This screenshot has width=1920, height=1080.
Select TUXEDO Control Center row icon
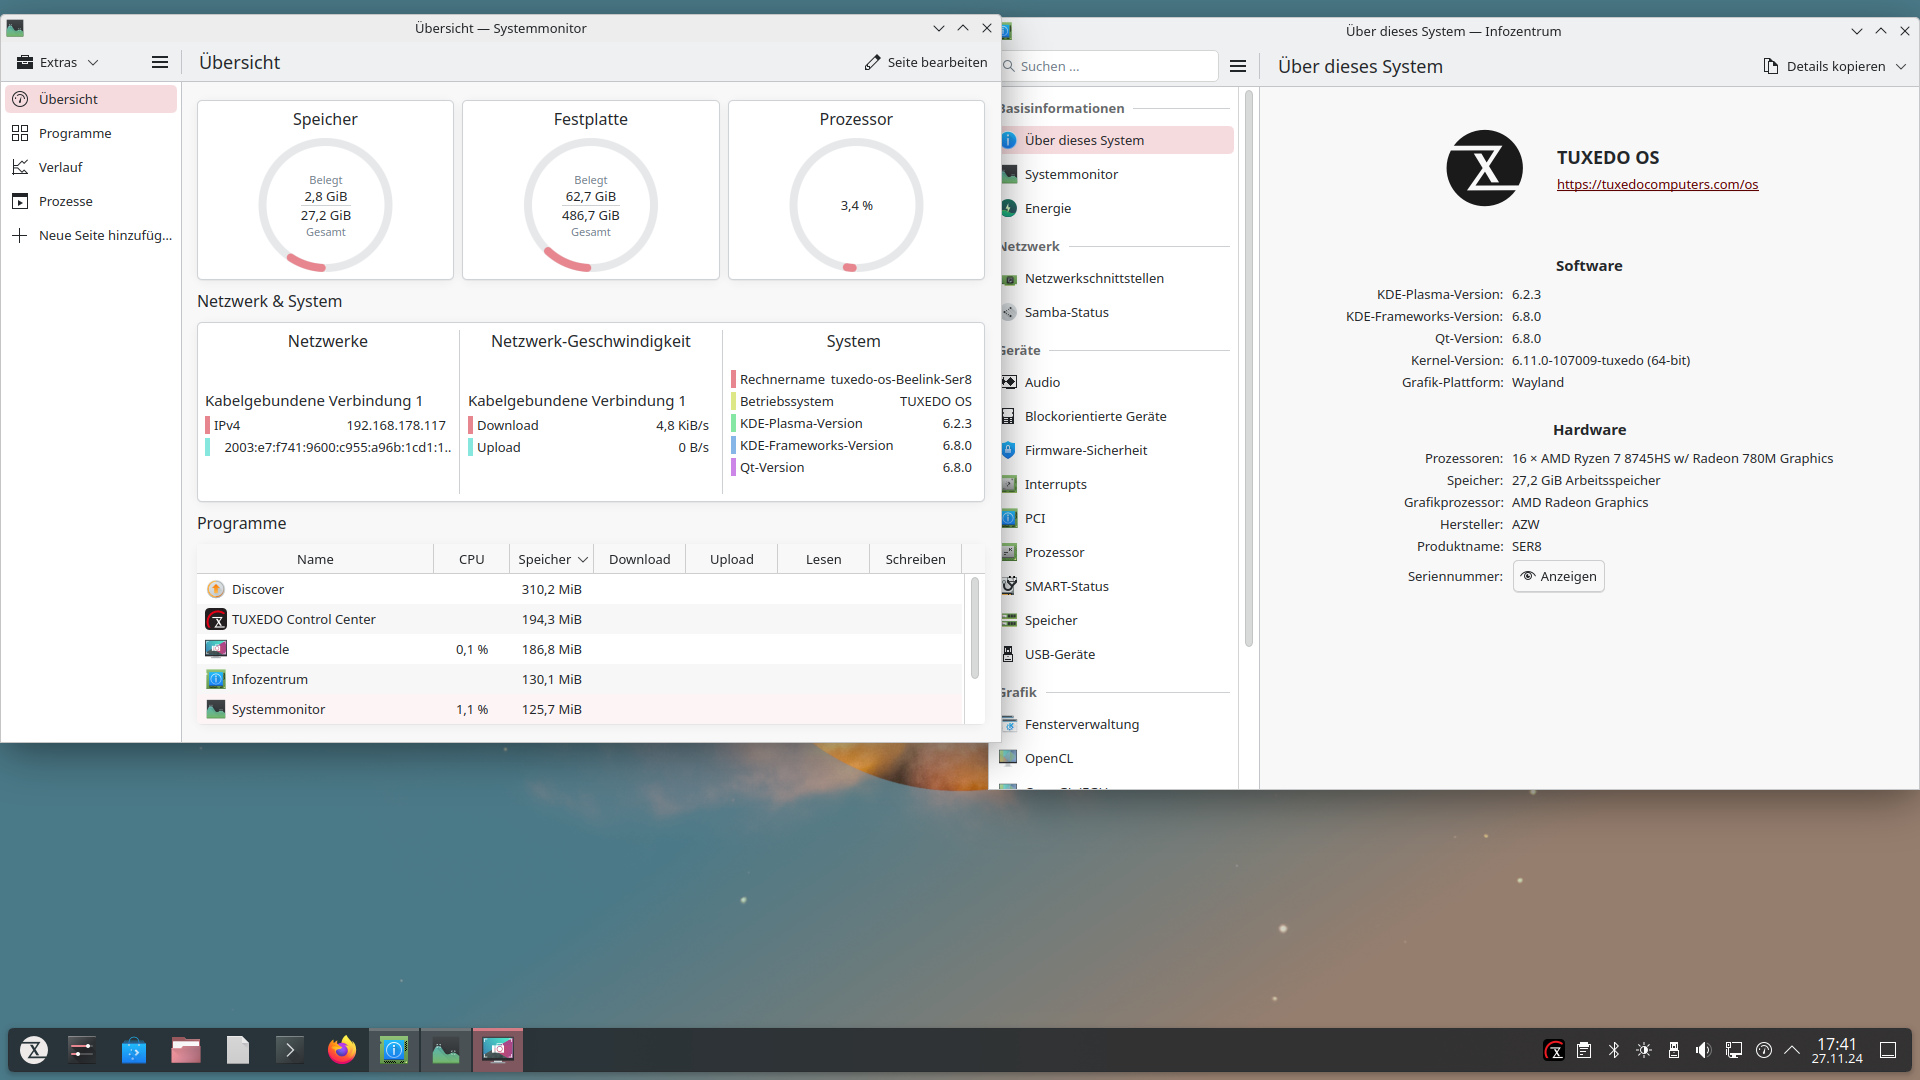coord(216,619)
